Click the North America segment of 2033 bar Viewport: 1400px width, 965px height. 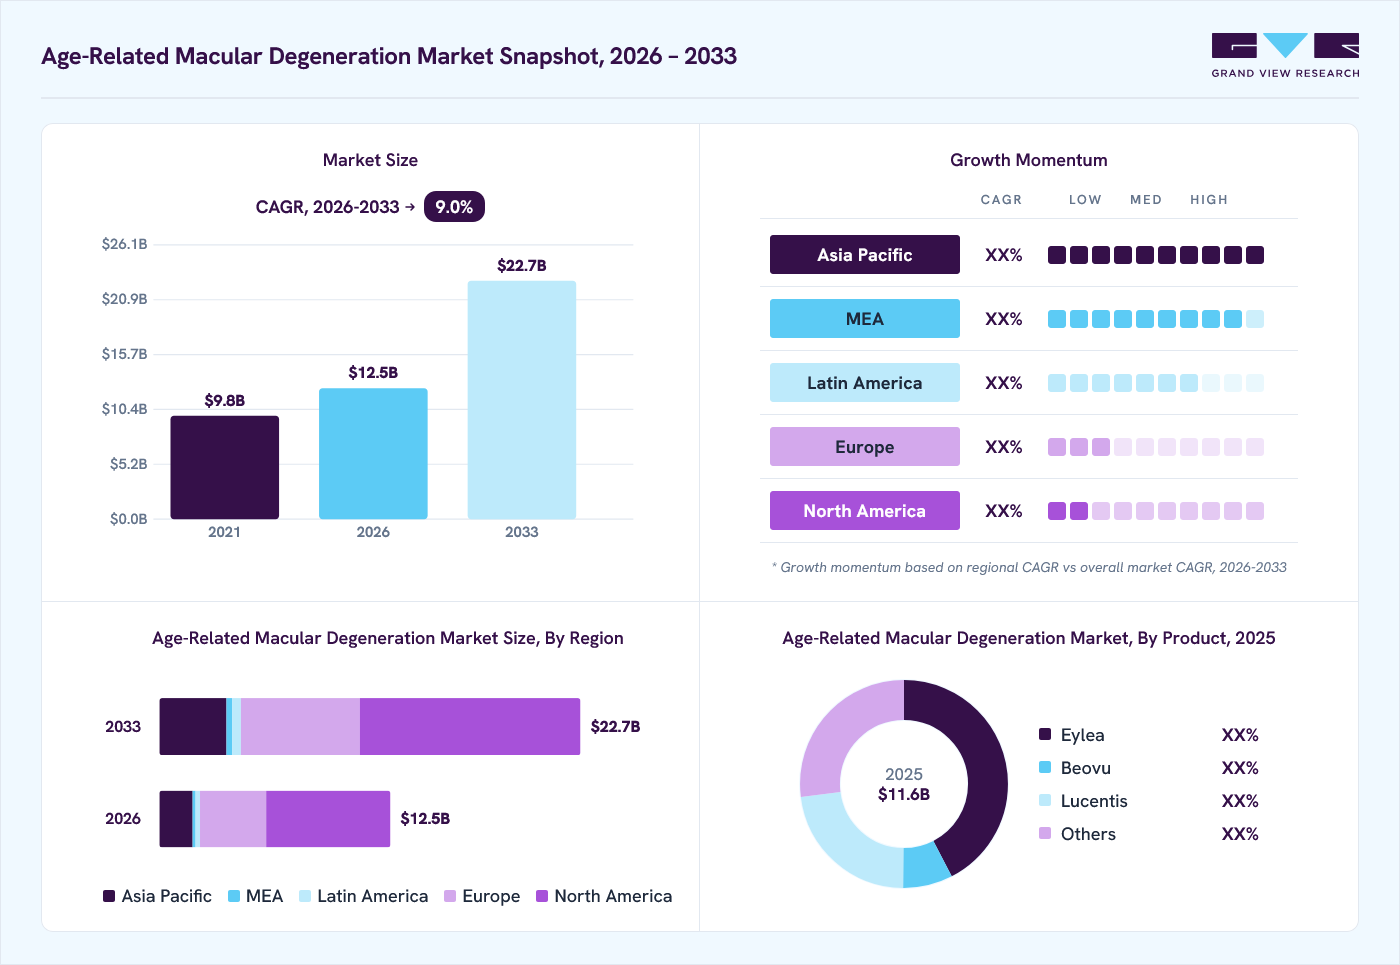(470, 726)
